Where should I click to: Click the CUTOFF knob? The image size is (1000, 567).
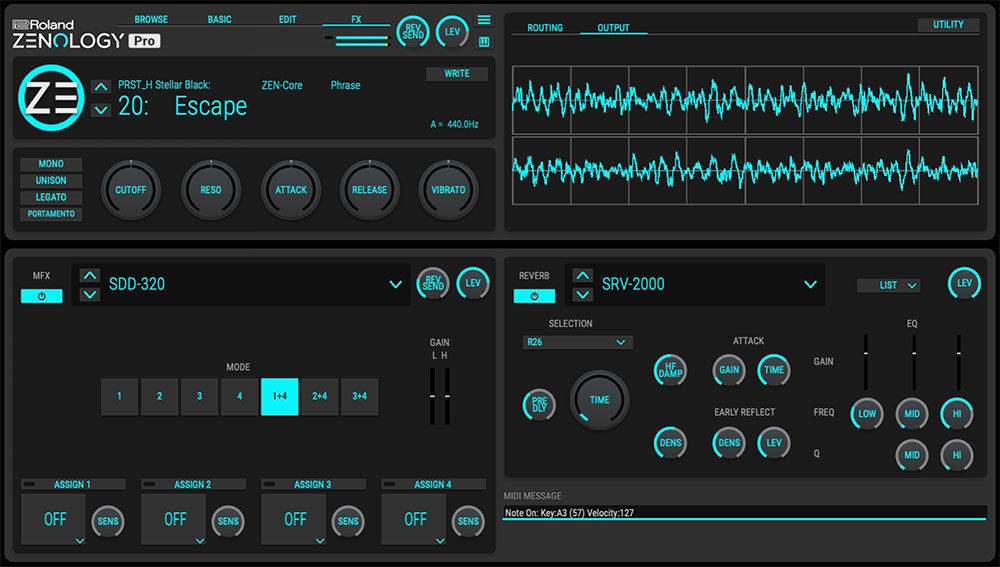(x=131, y=189)
